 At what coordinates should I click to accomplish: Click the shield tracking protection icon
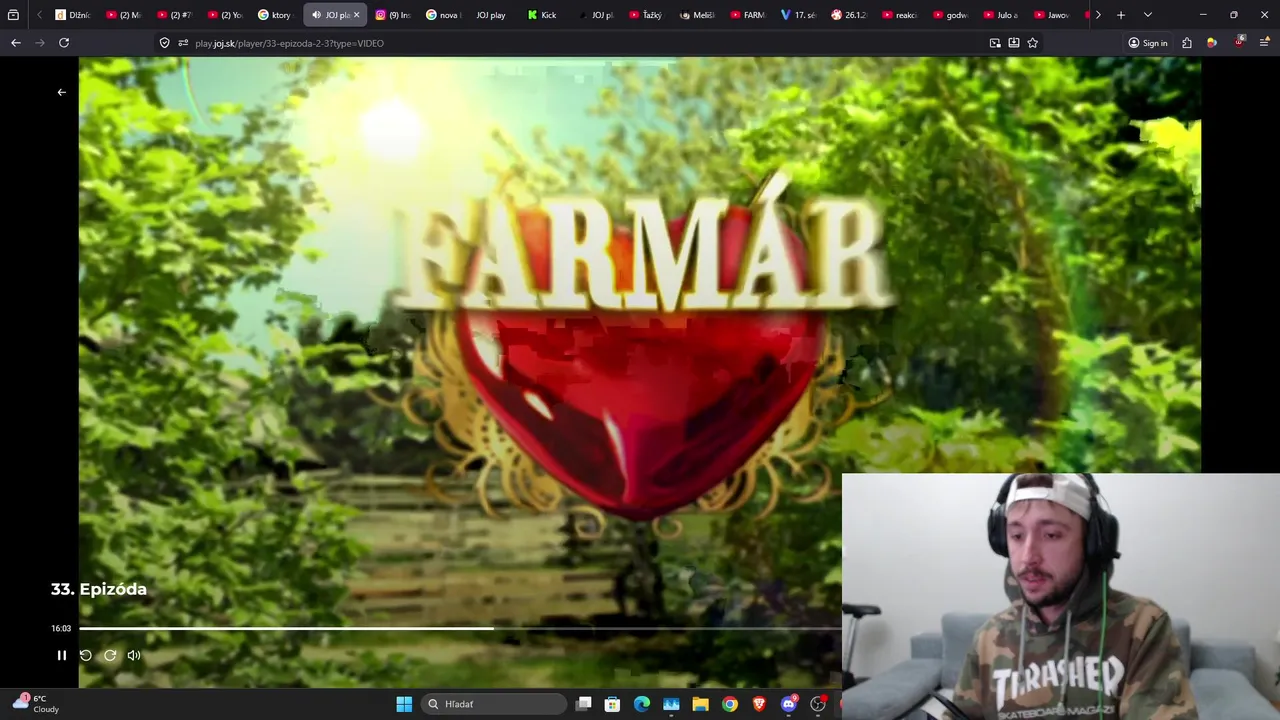pyautogui.click(x=165, y=43)
